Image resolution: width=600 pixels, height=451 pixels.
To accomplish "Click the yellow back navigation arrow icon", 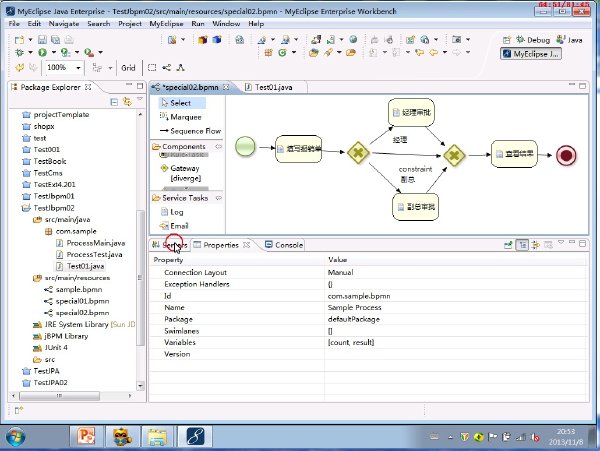I will click(433, 52).
